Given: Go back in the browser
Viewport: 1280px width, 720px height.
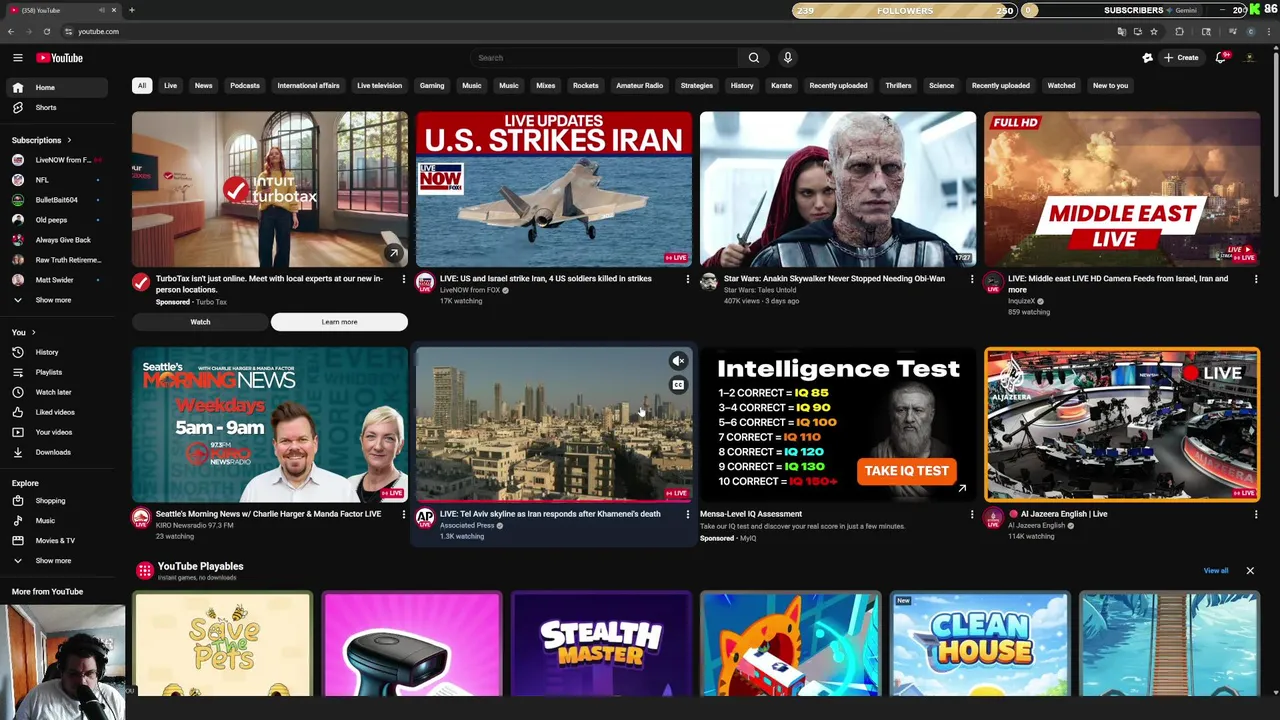Looking at the screenshot, I should [x=11, y=31].
